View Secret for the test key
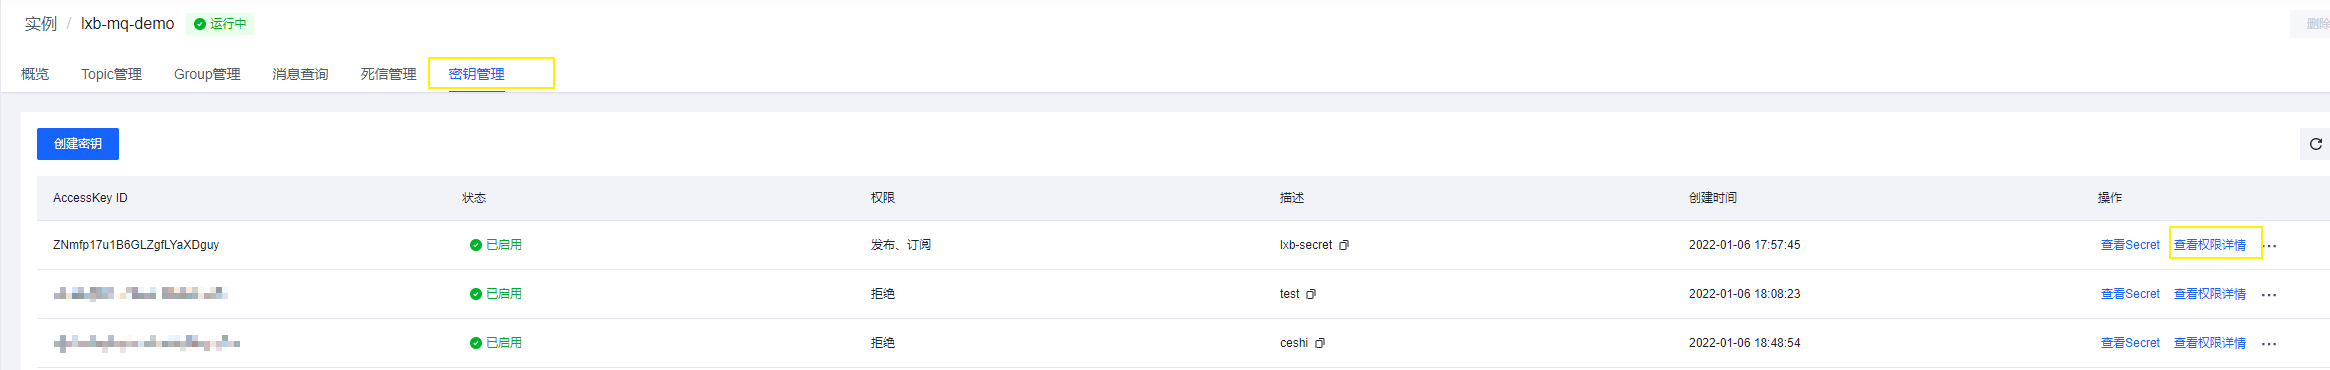Image resolution: width=2330 pixels, height=370 pixels. click(2130, 294)
